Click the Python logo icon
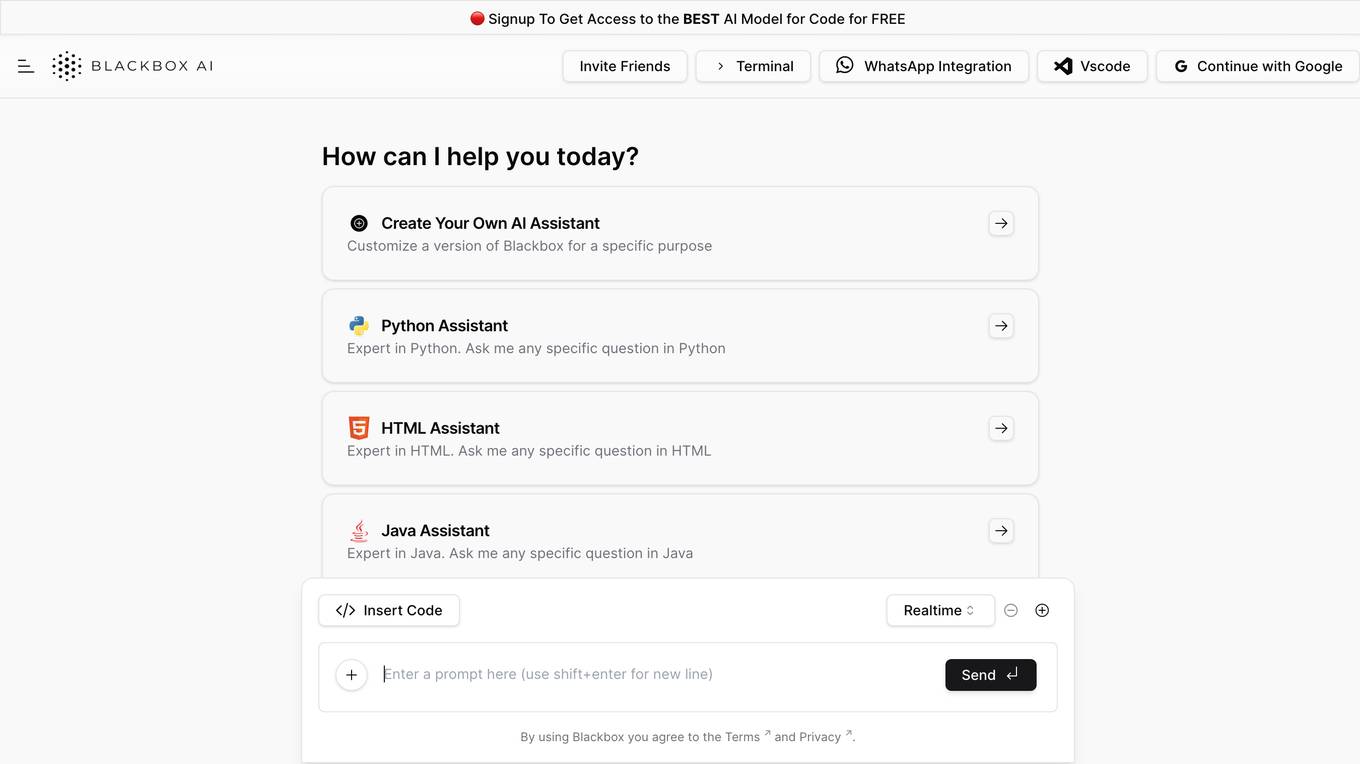 (x=359, y=325)
